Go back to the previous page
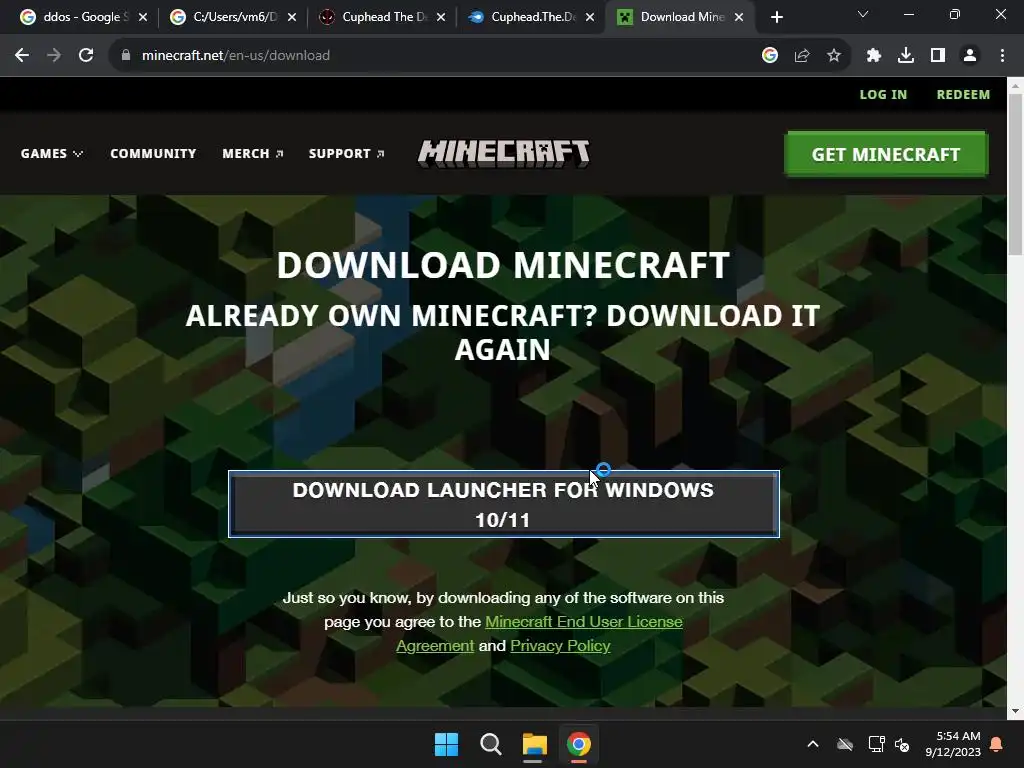The image size is (1024, 768). click(x=22, y=56)
